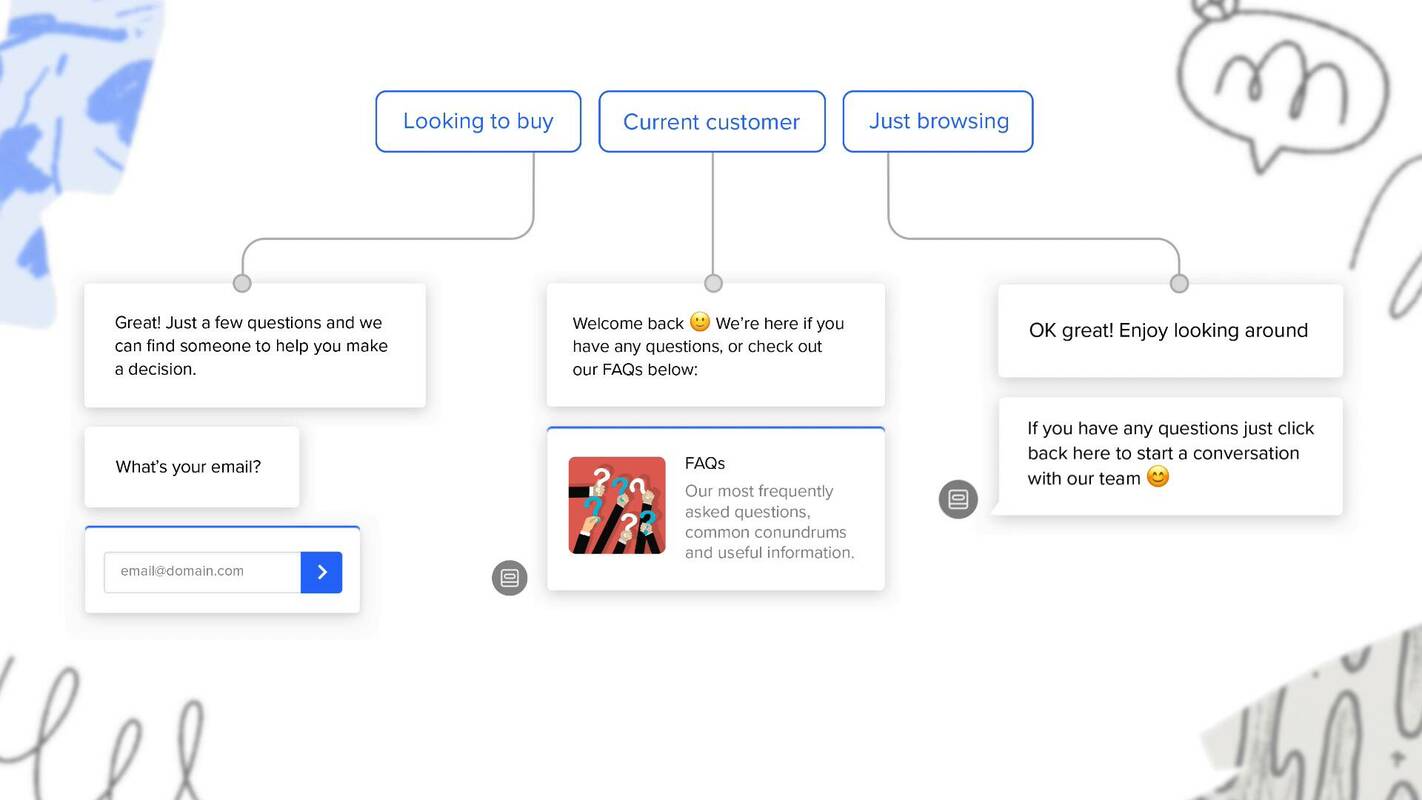
Task: Click inside the email@domain.com input field
Action: [200, 571]
